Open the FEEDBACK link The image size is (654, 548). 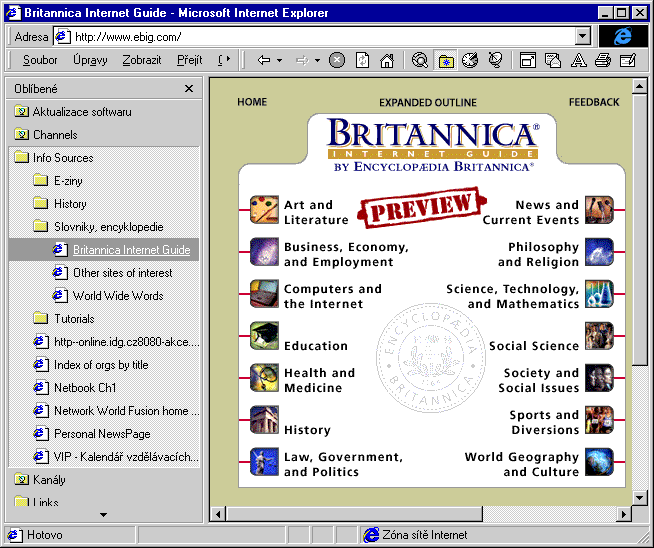pos(594,102)
